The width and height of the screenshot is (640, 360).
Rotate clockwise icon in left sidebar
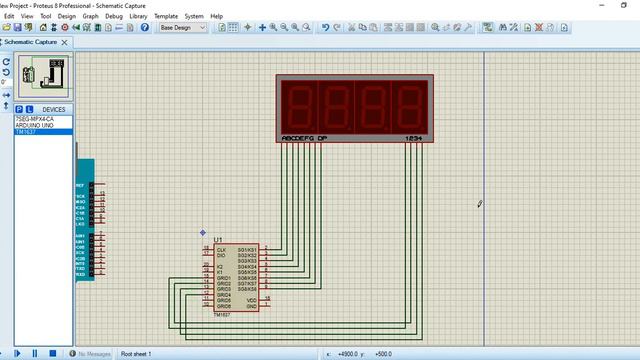6,62
